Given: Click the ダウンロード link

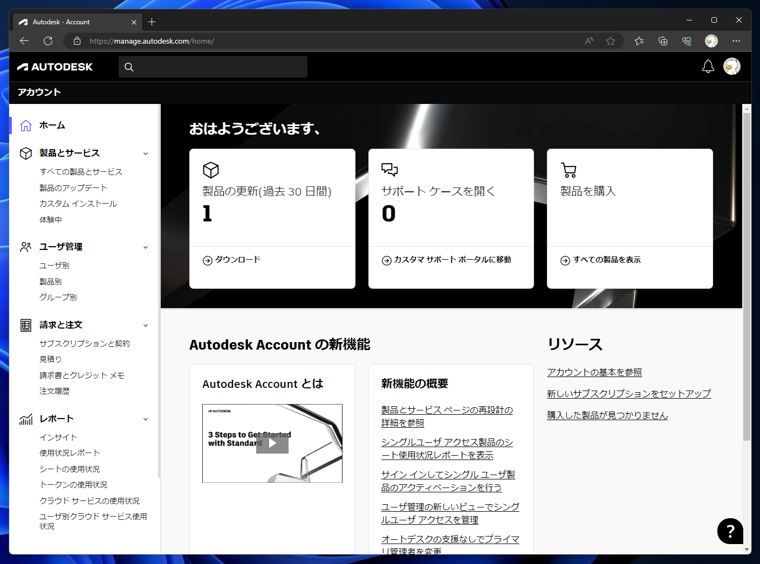Looking at the screenshot, I should [x=238, y=260].
